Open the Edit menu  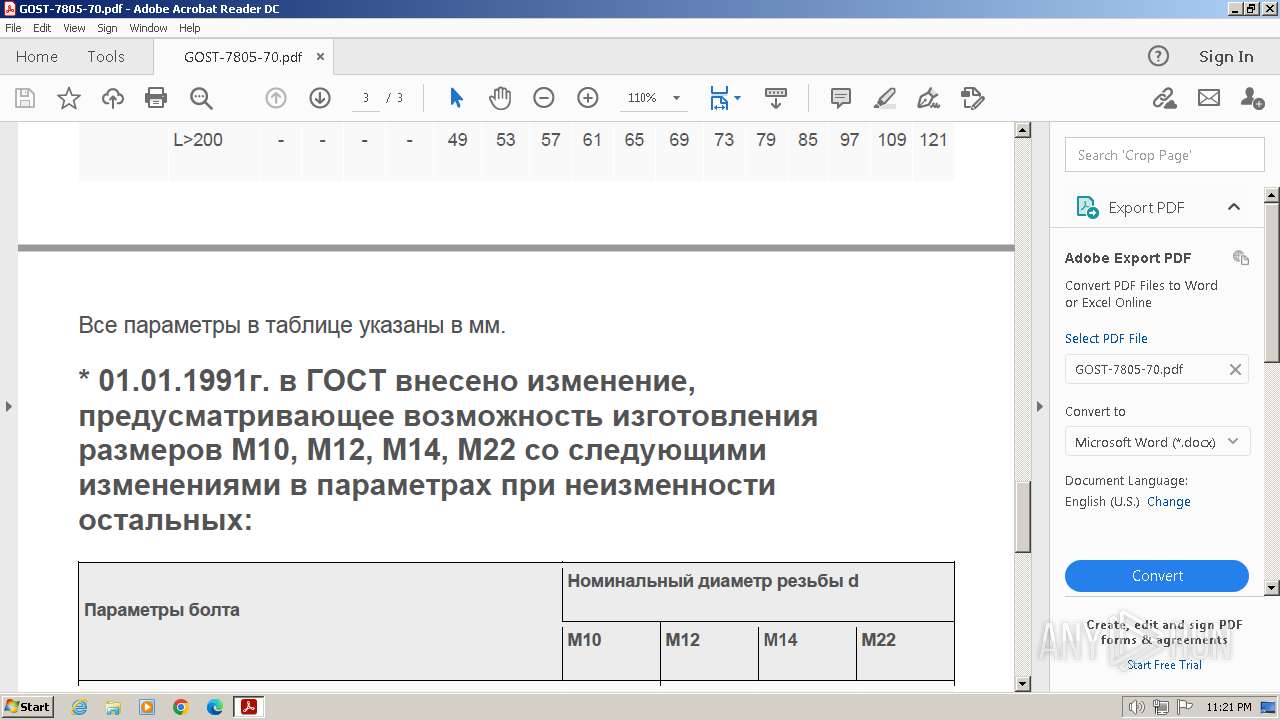coord(42,28)
